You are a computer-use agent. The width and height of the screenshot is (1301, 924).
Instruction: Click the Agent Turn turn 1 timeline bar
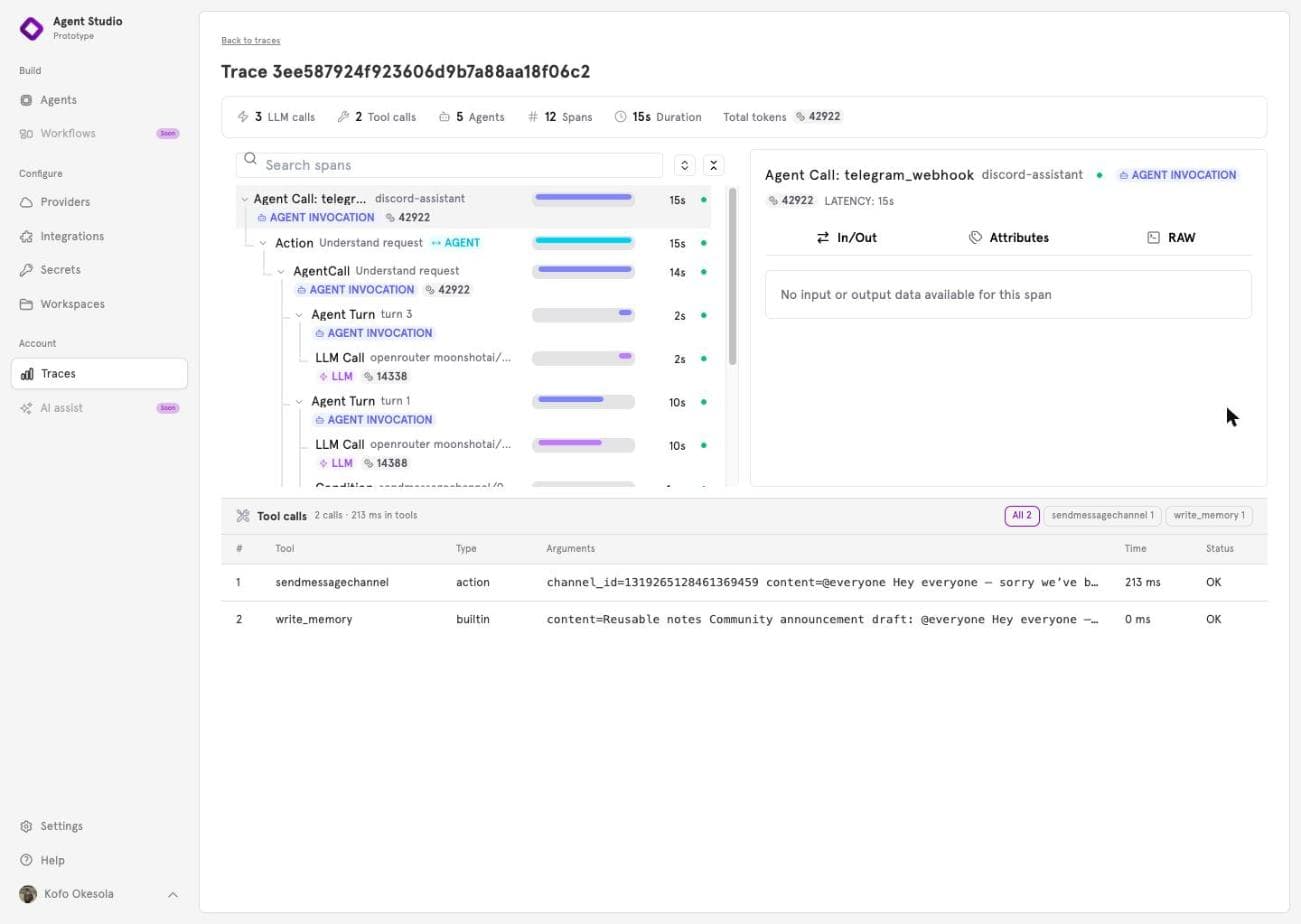pos(583,401)
